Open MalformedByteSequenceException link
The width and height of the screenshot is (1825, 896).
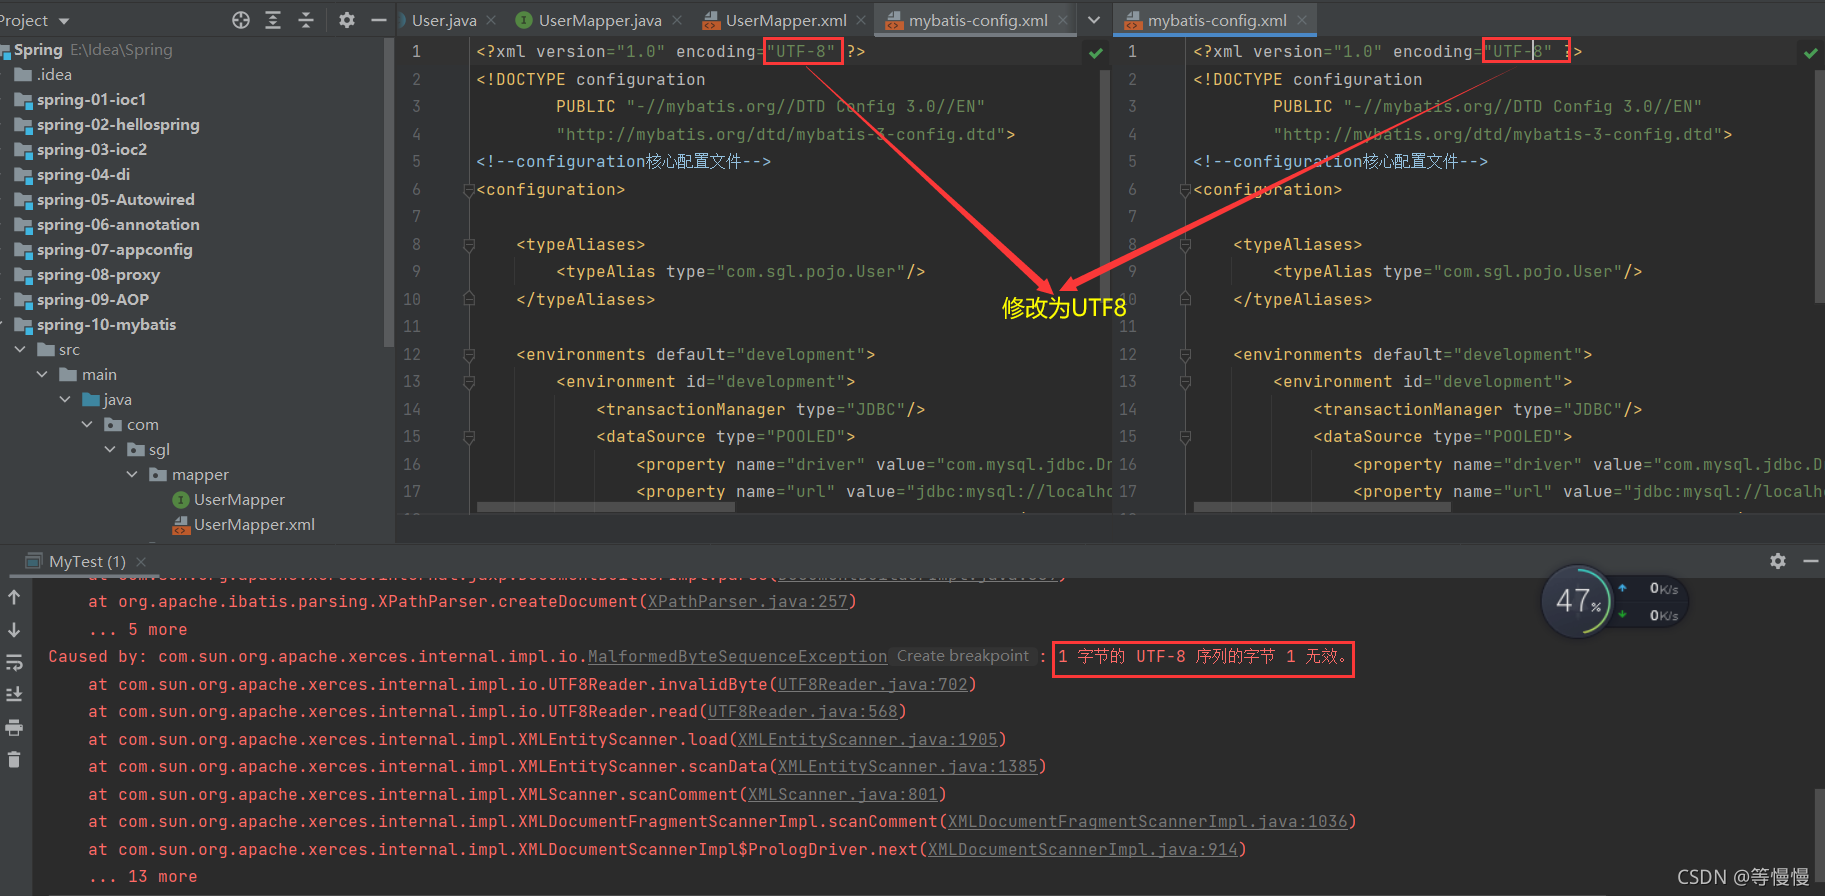pos(737,657)
